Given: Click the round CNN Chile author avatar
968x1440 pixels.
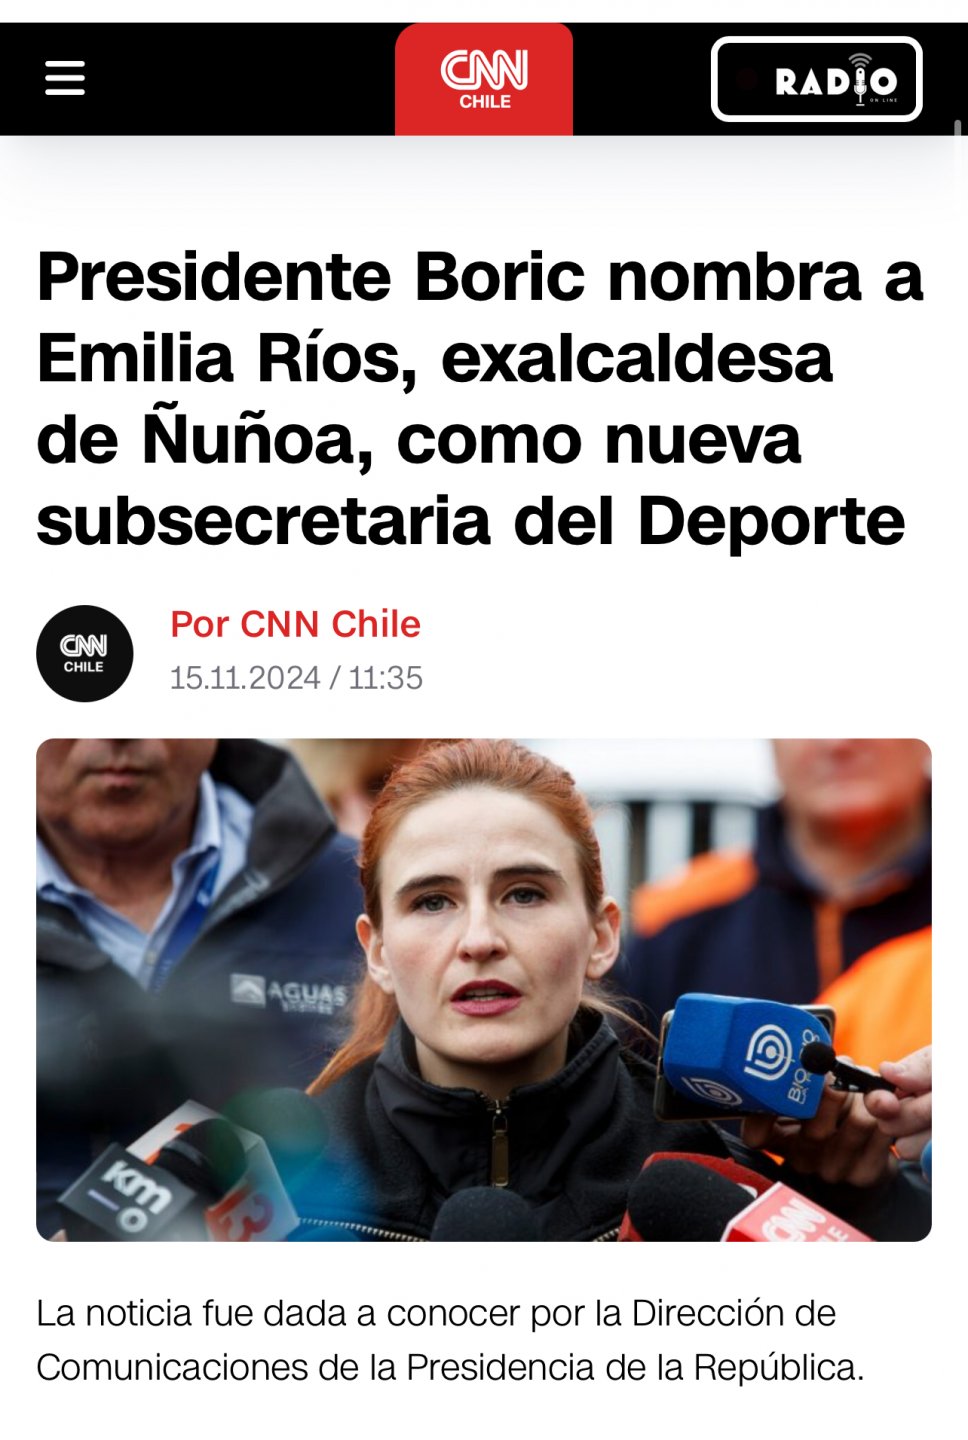Looking at the screenshot, I should click(85, 653).
